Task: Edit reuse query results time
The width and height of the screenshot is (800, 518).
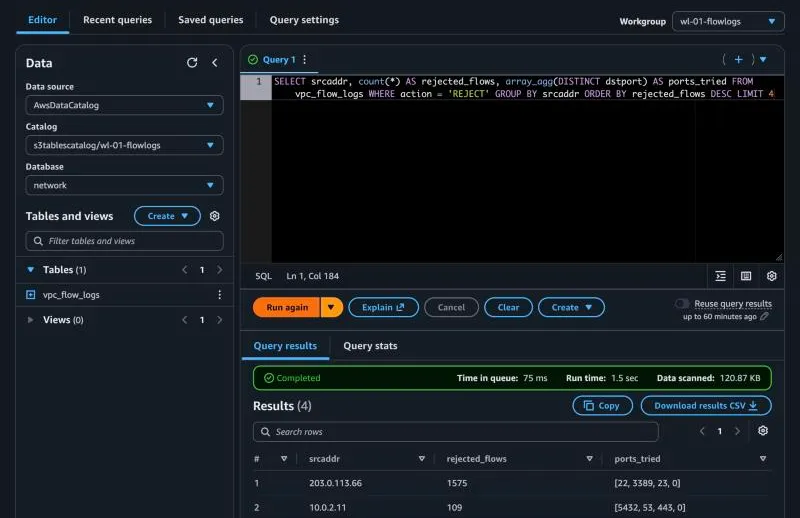Action: [764, 316]
